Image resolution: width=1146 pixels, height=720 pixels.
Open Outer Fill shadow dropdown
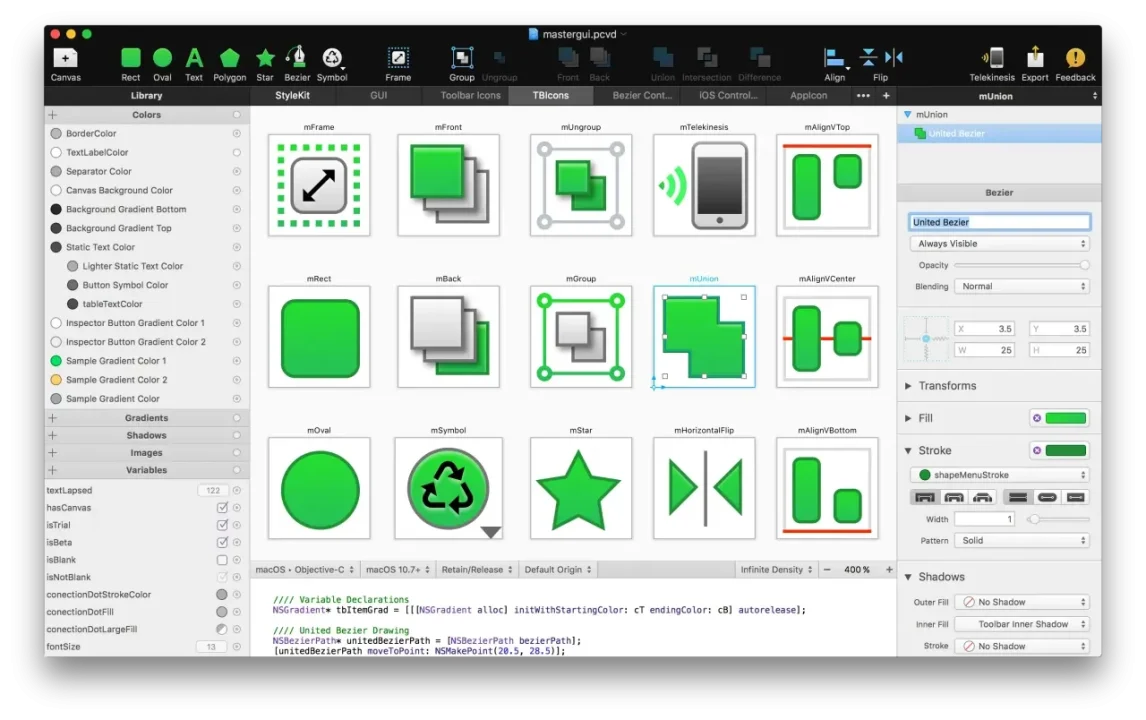[x=1022, y=602]
